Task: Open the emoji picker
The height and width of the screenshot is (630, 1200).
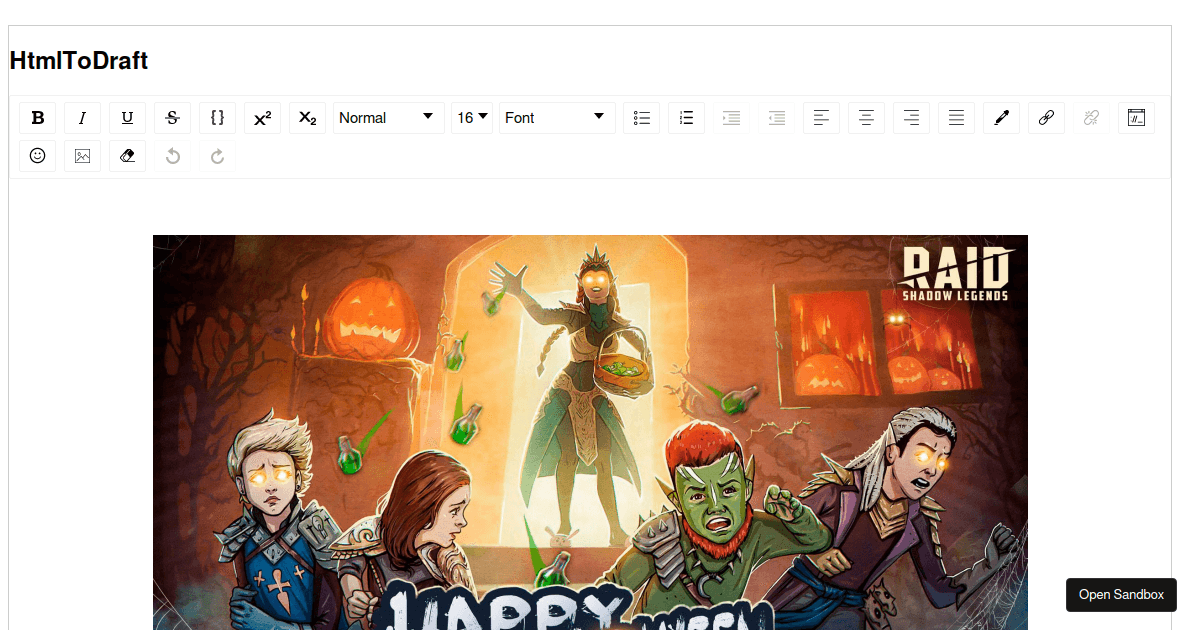Action: pos(38,156)
